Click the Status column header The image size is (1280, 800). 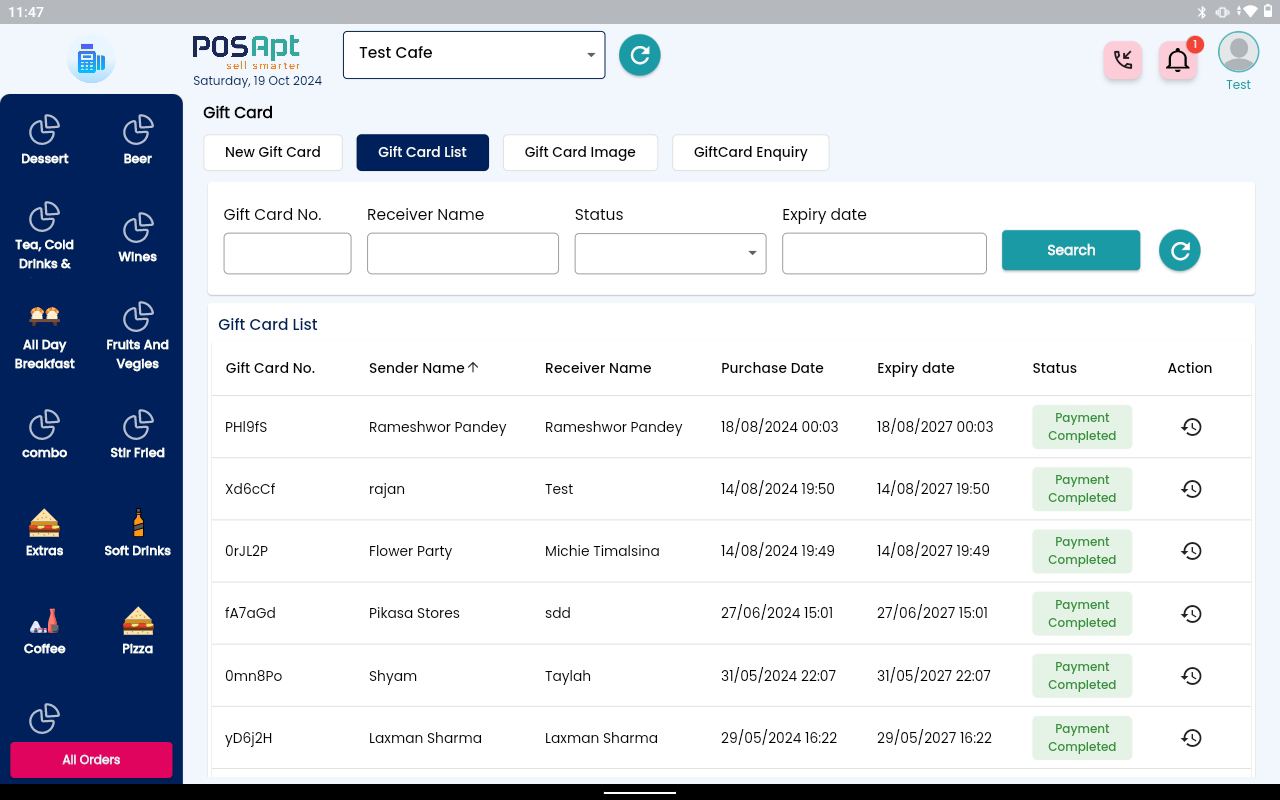[1055, 368]
